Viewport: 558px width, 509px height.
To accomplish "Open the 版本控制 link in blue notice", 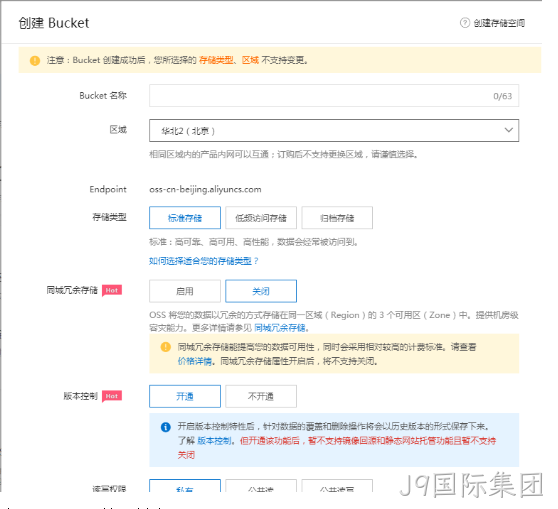I will tap(214, 441).
